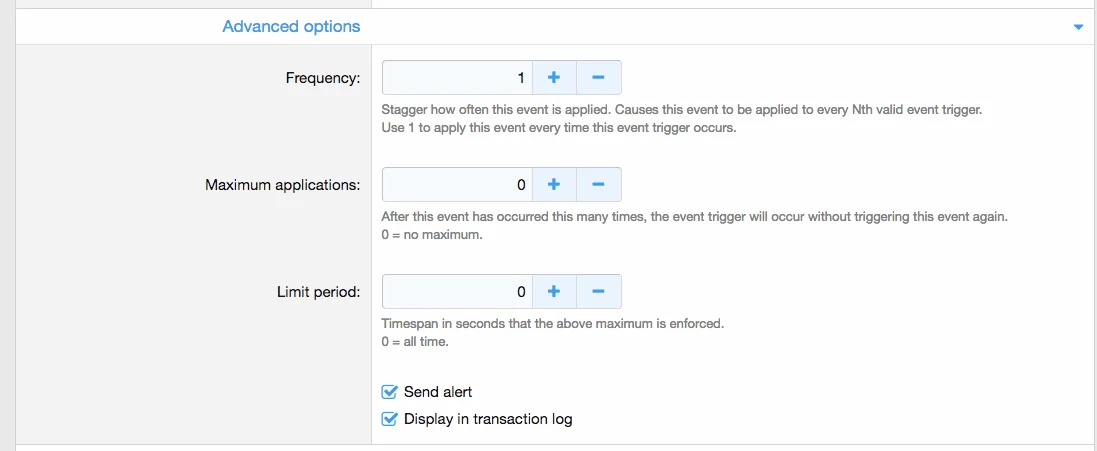Decrement the Limit period value

[598, 291]
